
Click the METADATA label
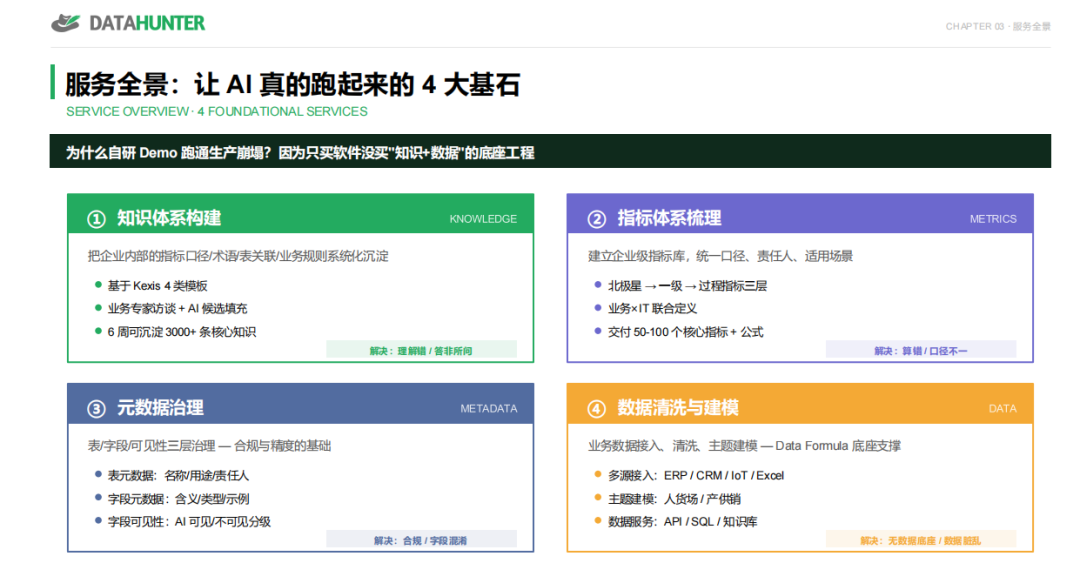pyautogui.click(x=488, y=409)
